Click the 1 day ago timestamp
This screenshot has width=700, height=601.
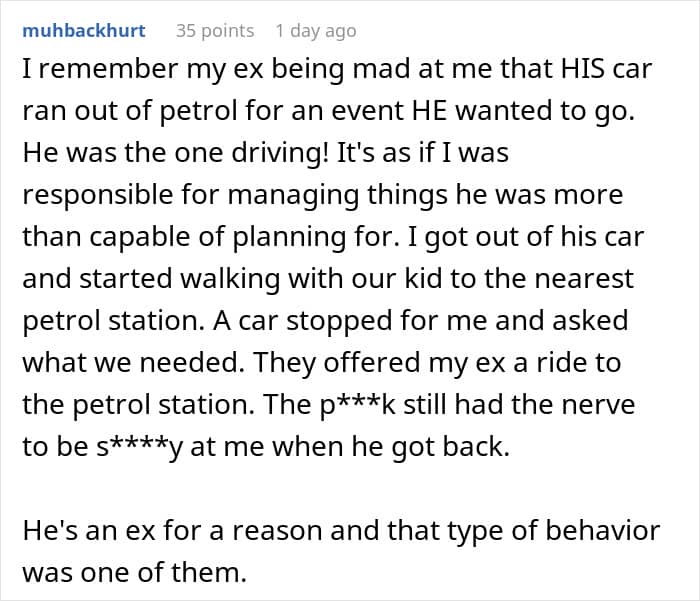(x=316, y=31)
